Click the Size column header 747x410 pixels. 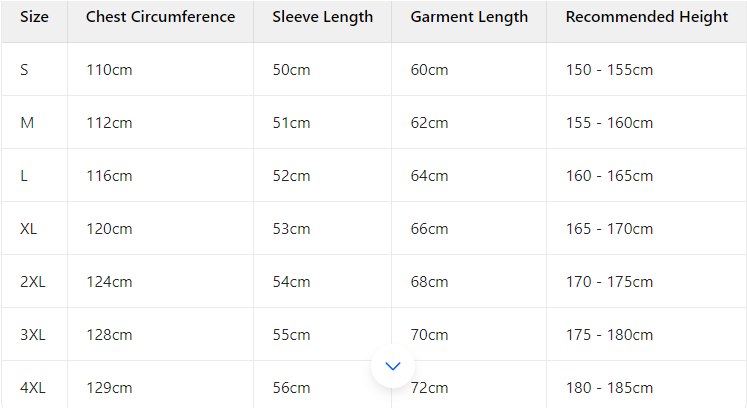[x=34, y=17]
